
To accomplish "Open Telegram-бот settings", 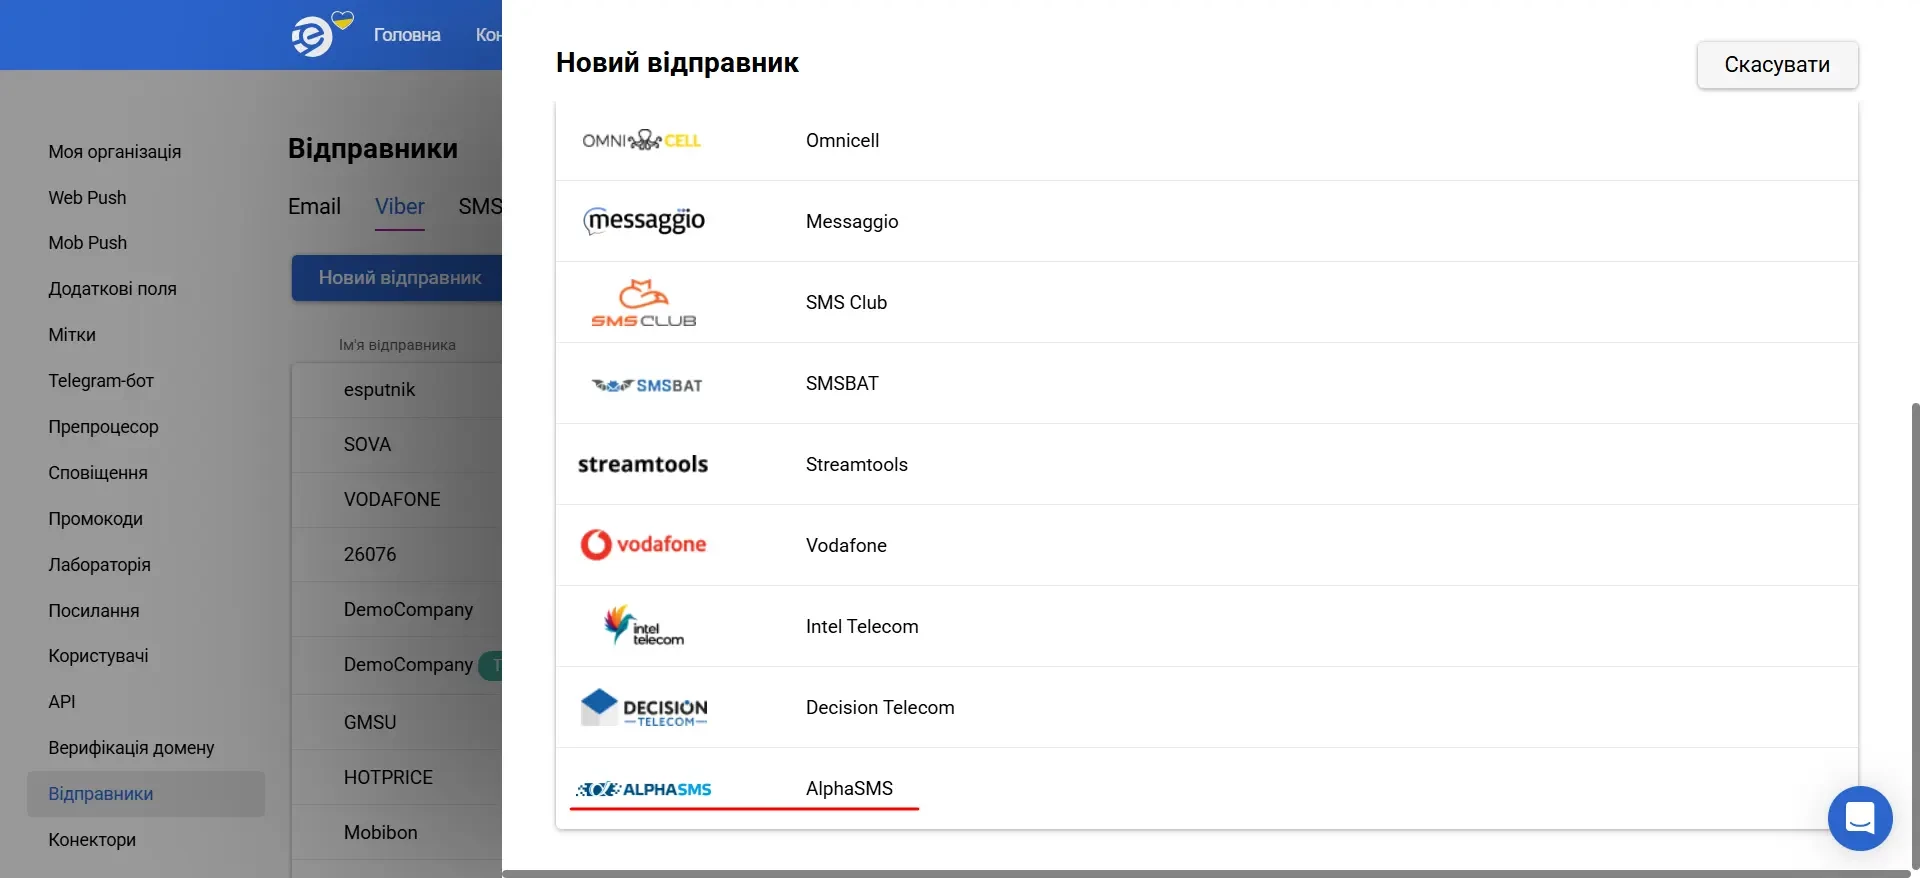I will click(x=101, y=381).
